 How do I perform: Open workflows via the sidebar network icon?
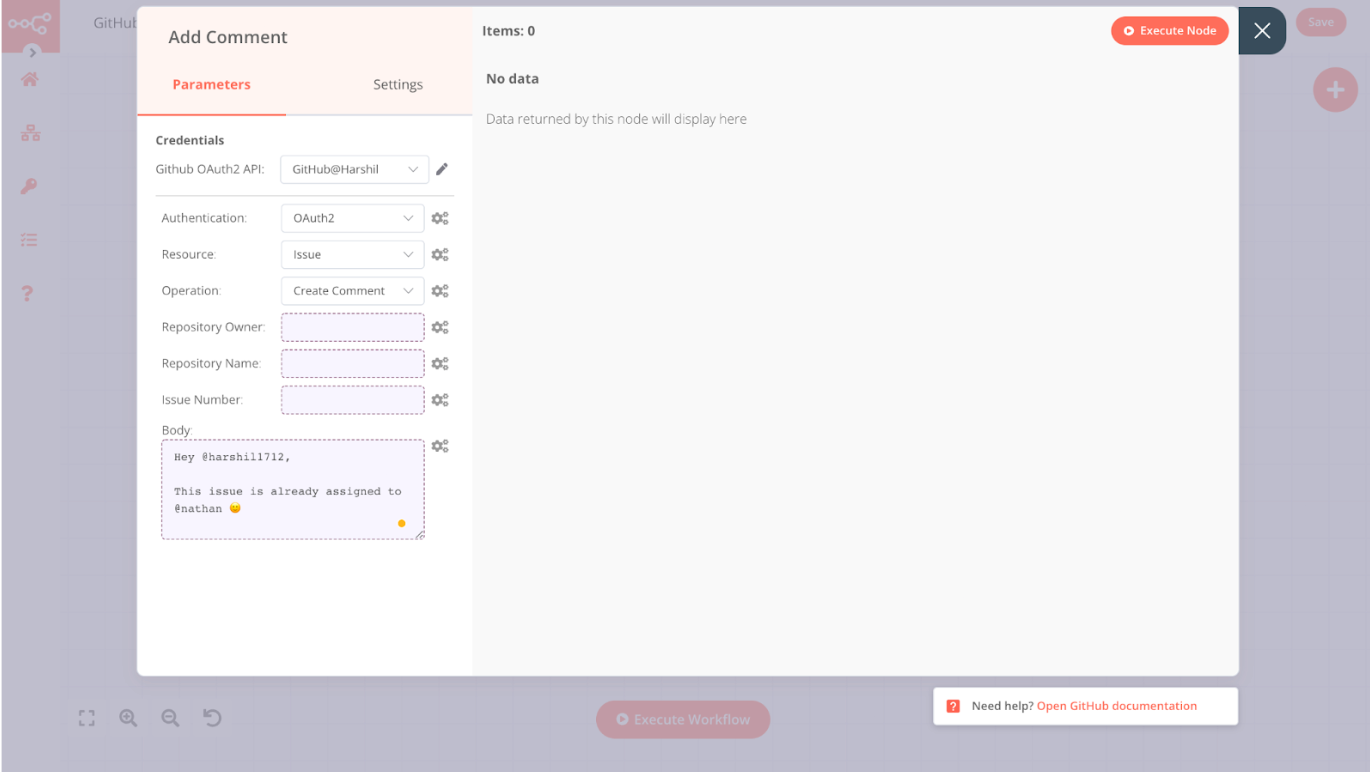click(29, 132)
